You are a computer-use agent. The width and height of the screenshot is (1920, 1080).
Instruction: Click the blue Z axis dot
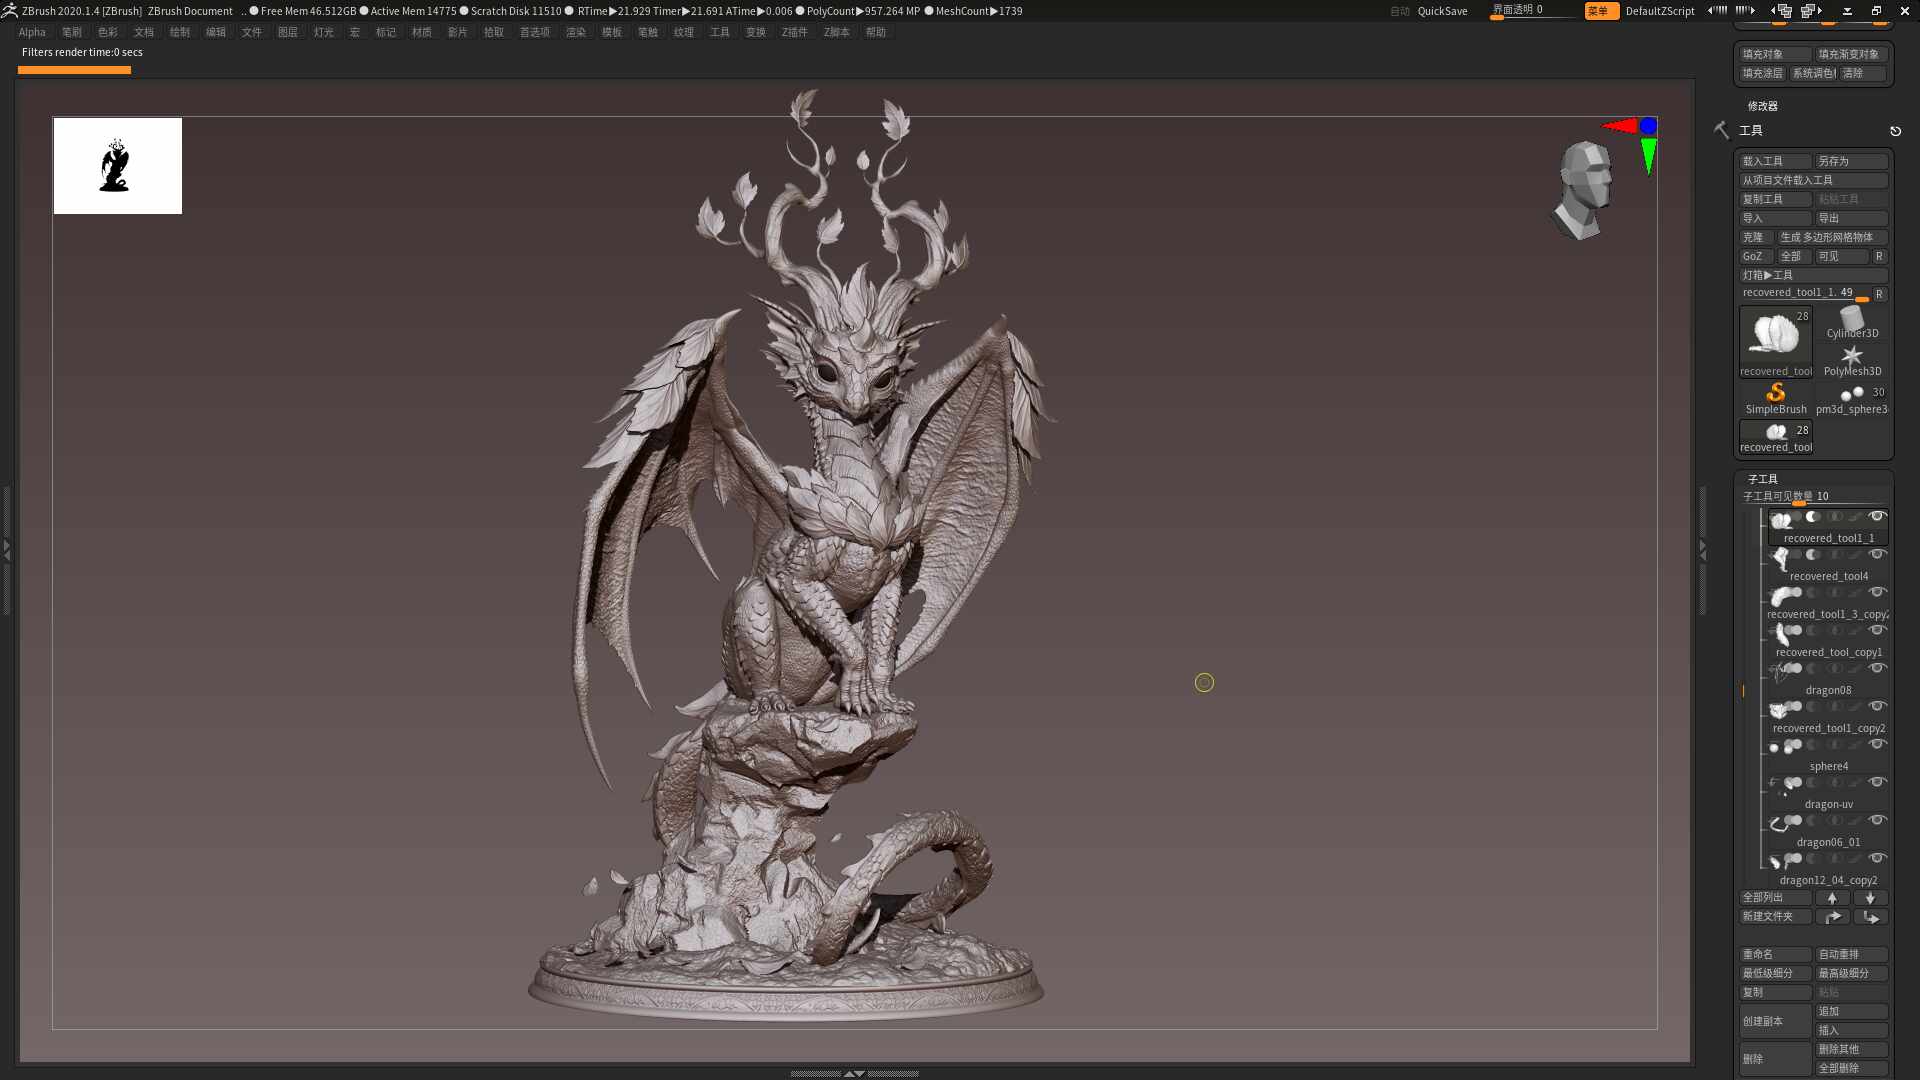(1648, 126)
